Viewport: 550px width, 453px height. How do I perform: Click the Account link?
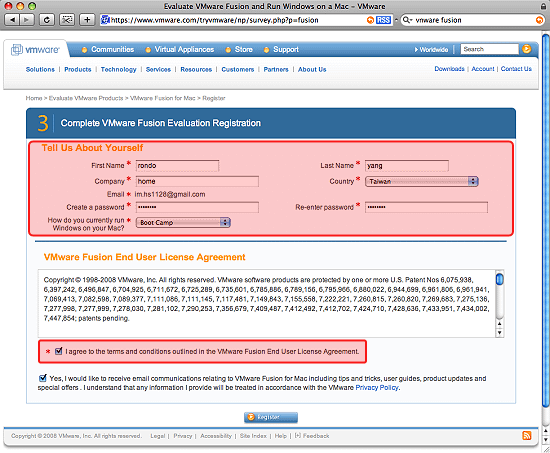pos(483,69)
